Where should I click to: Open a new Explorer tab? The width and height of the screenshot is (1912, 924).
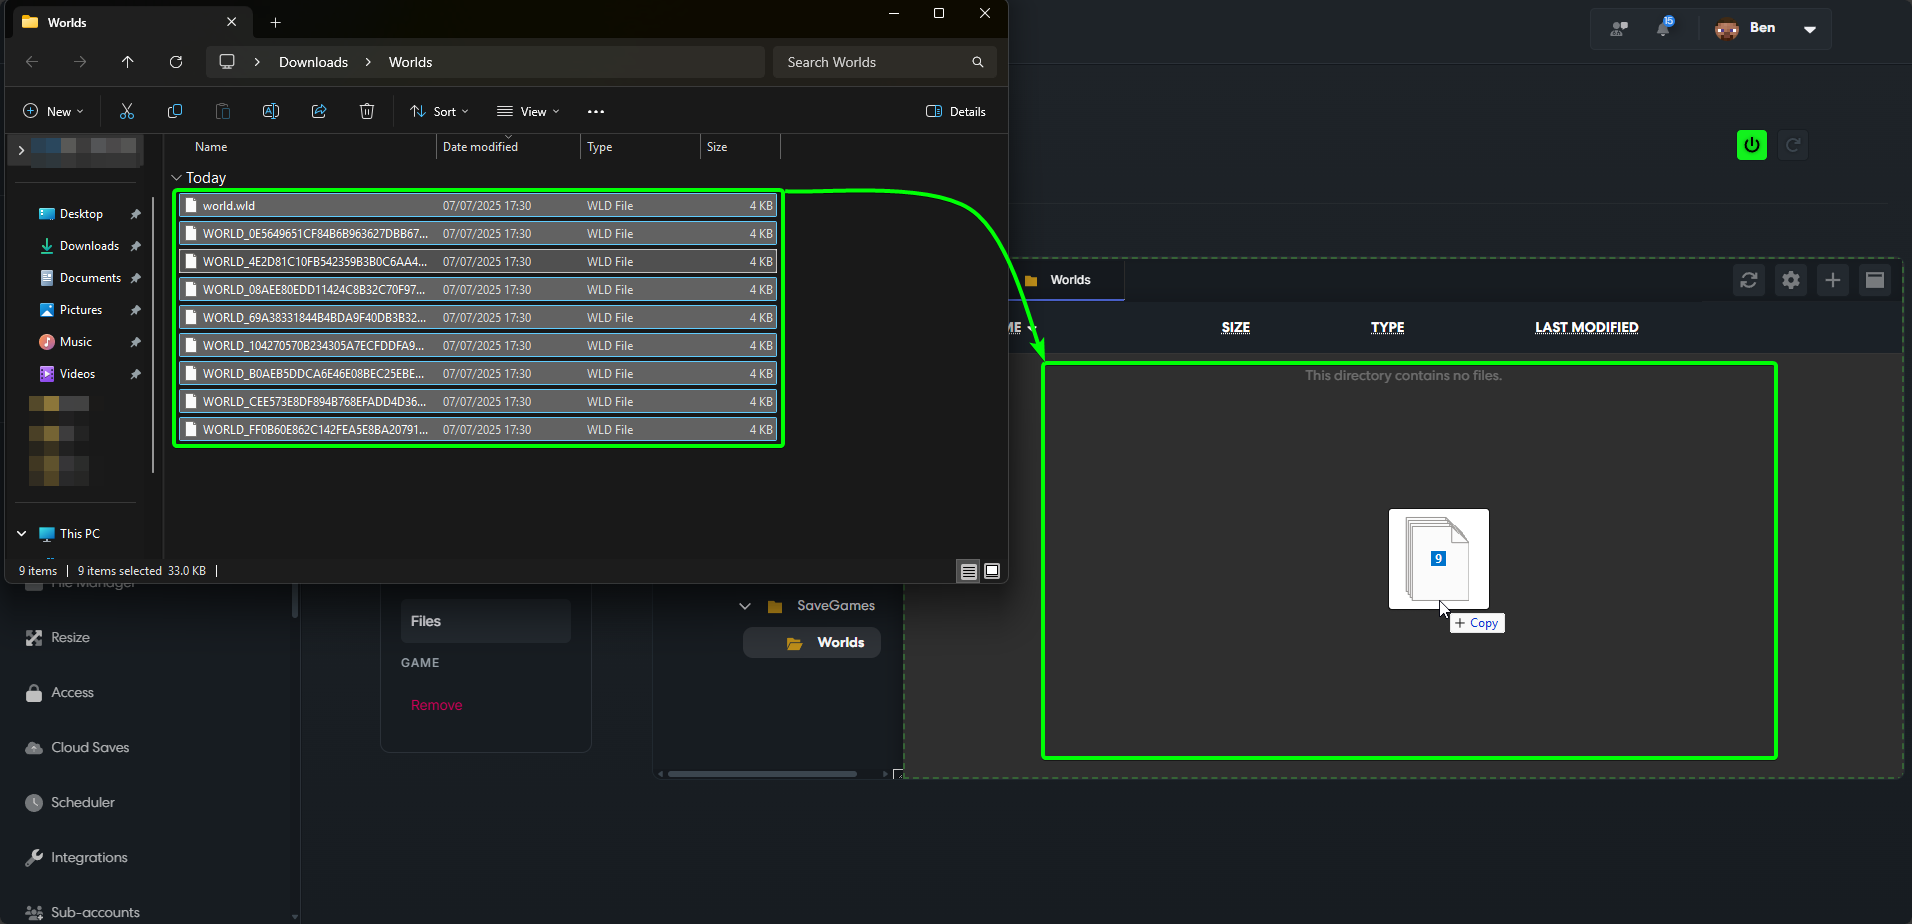tap(276, 22)
